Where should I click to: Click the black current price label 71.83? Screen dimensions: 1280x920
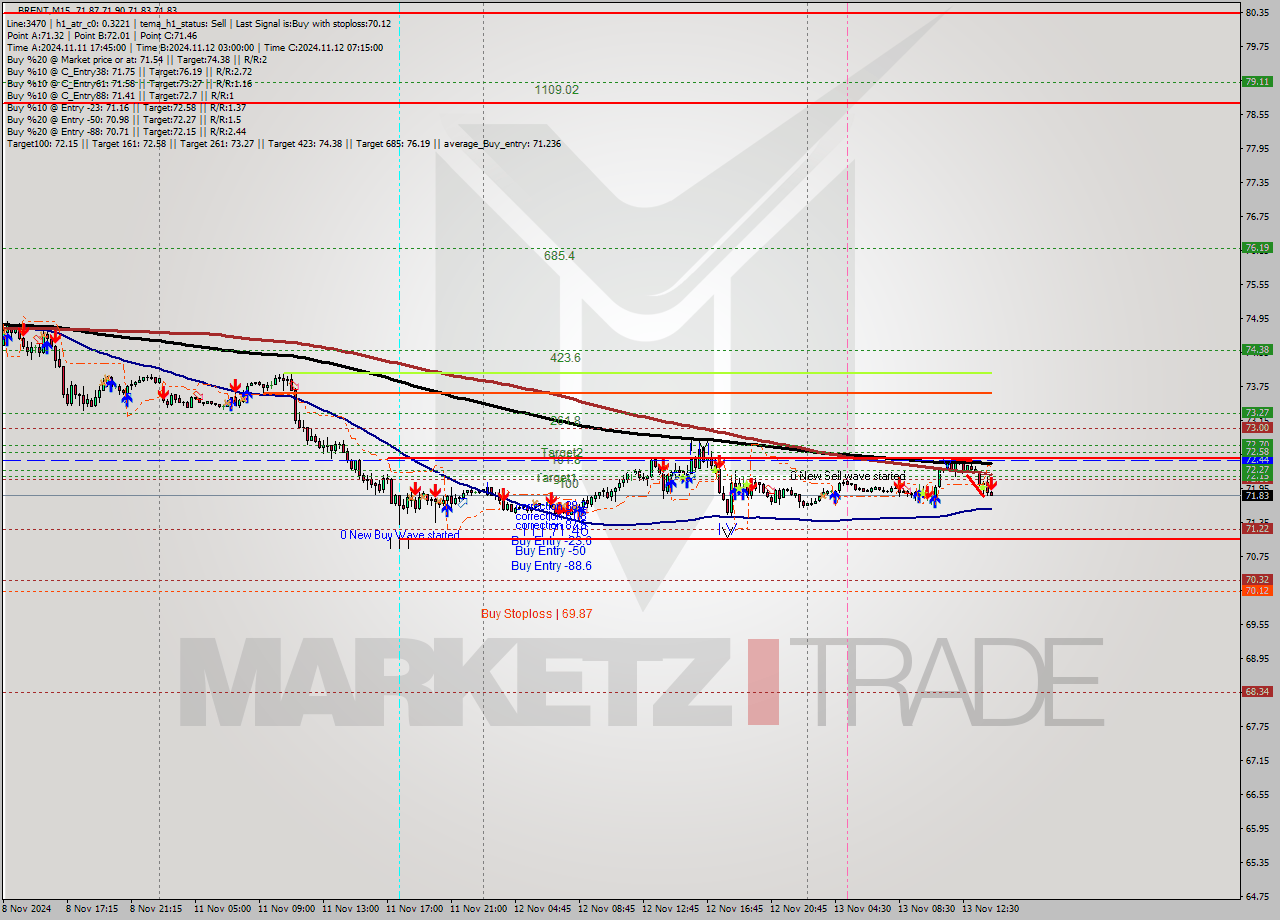1257,495
